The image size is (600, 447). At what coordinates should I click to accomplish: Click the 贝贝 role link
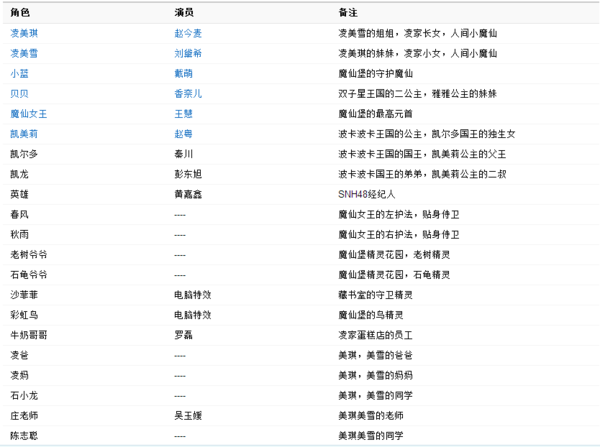[20, 93]
